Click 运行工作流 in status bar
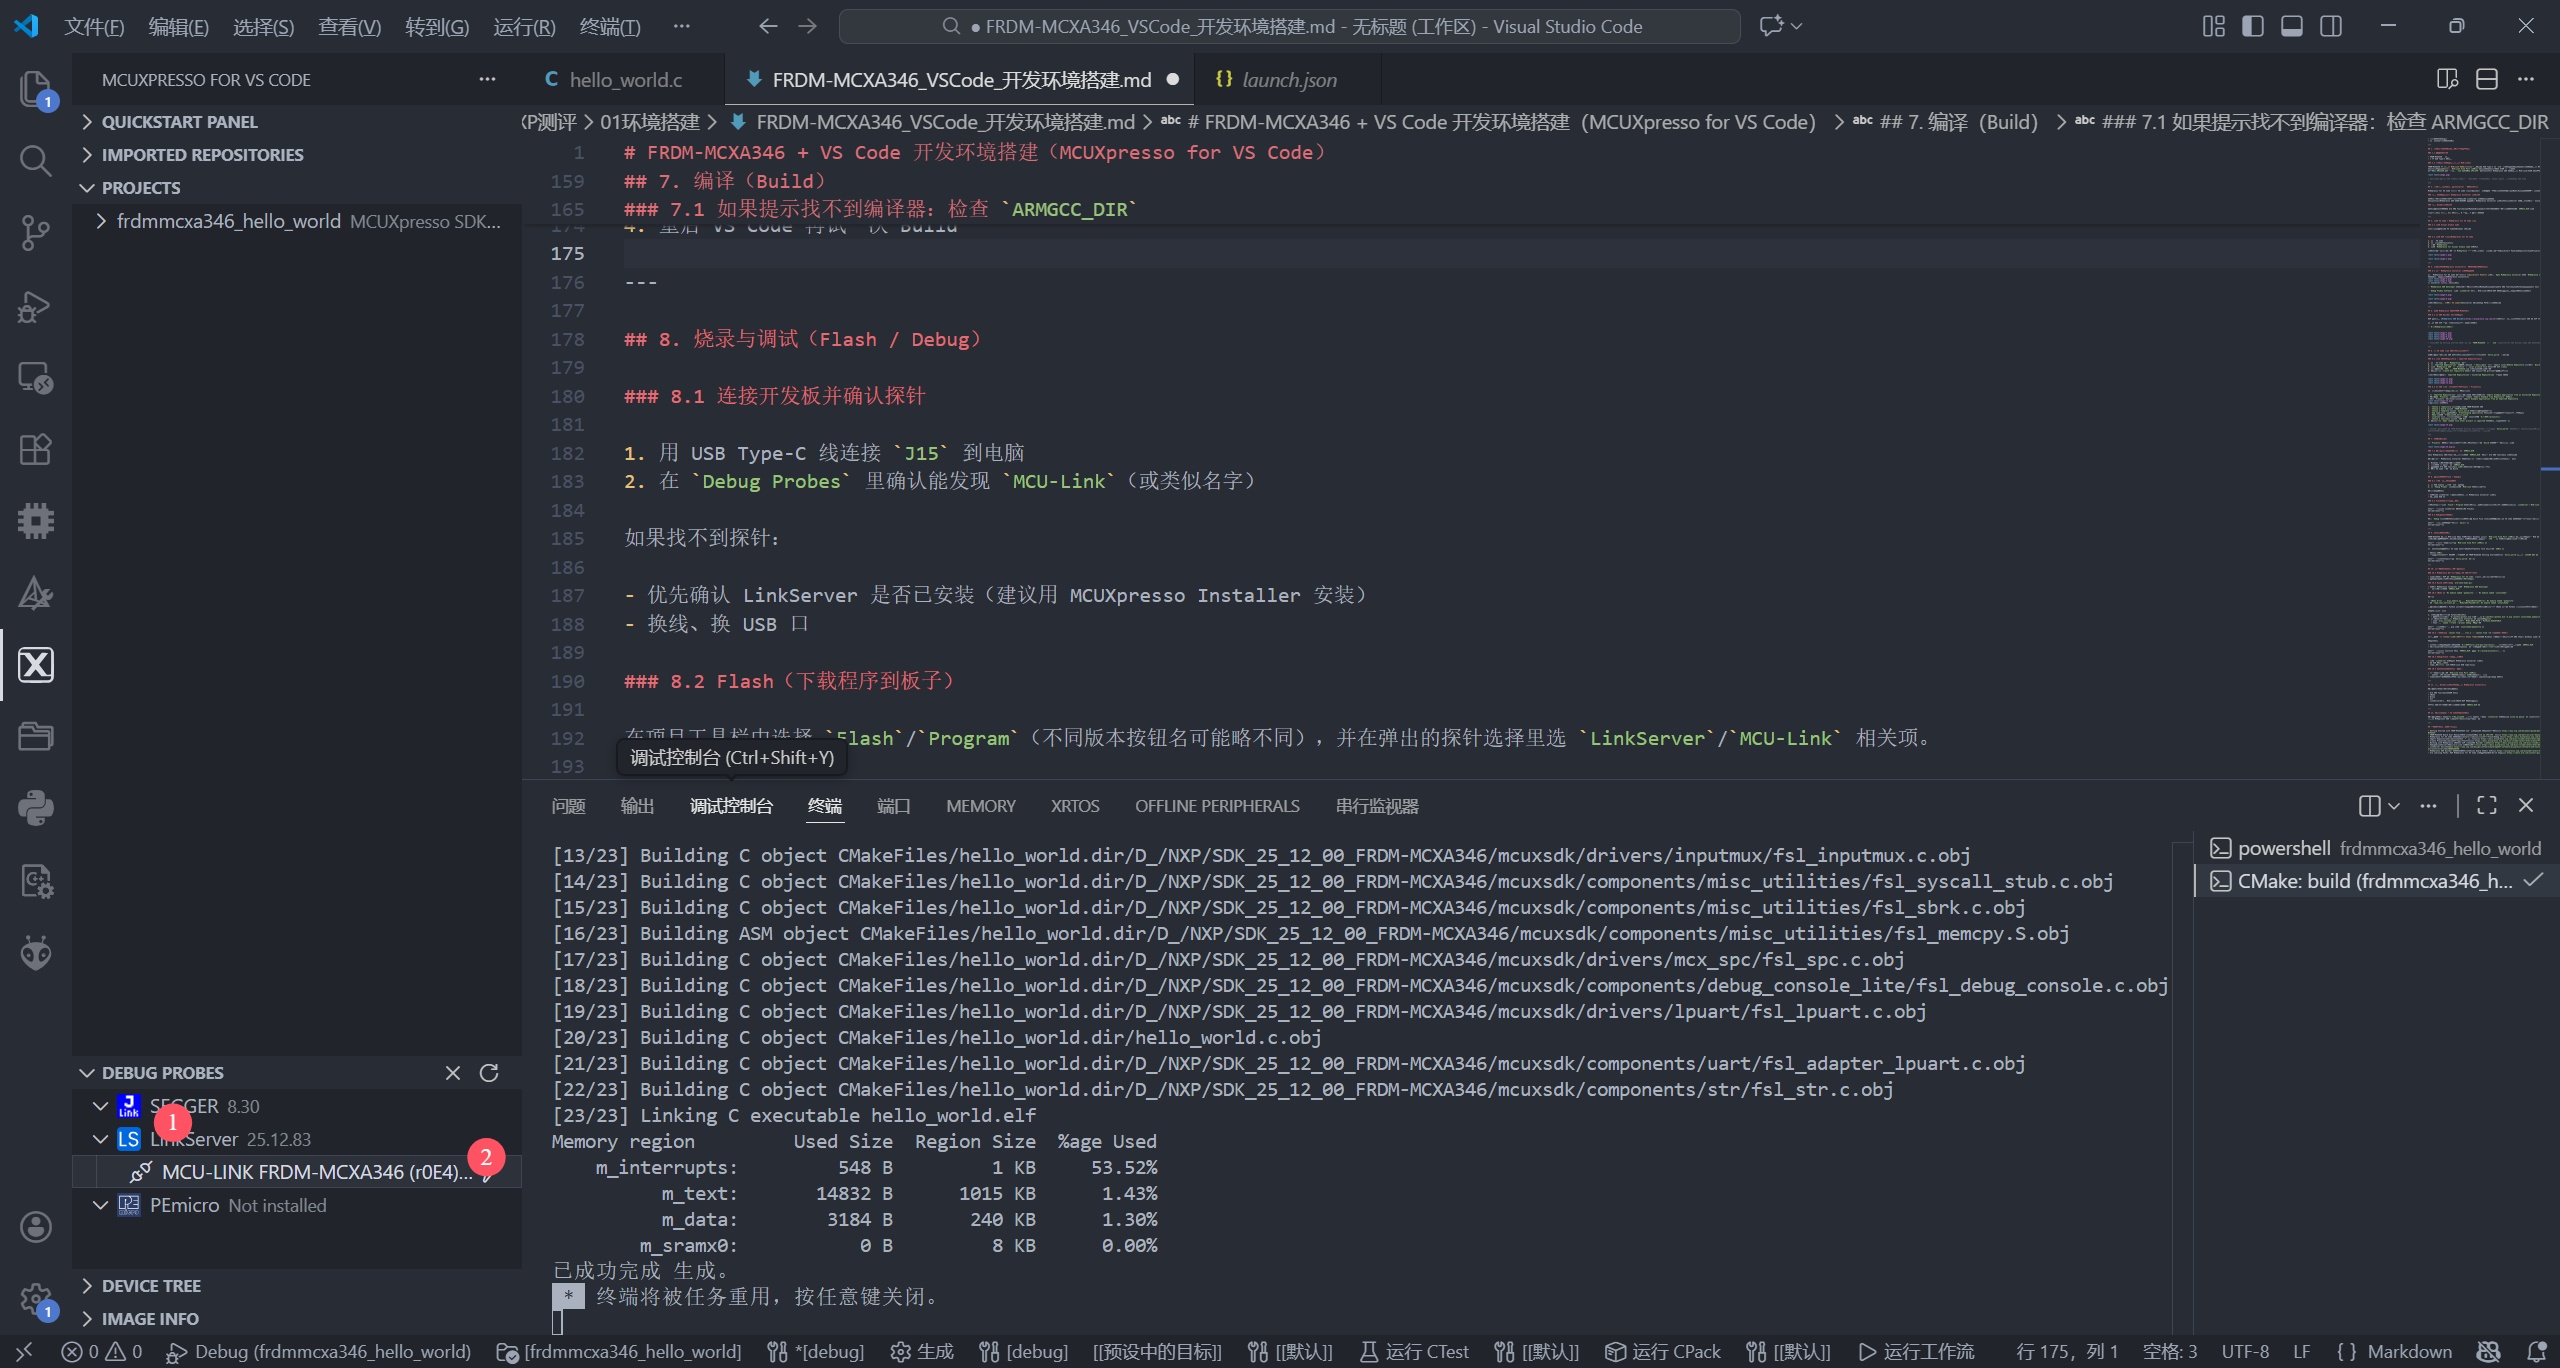The image size is (2560, 1368). pos(1916,1352)
